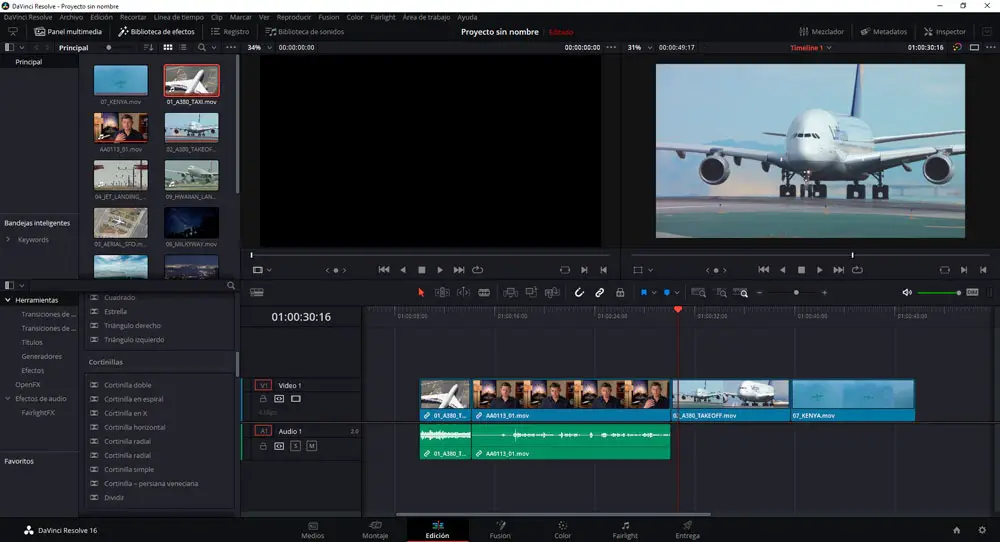Click the timeline volume speaker icon
Image resolution: width=1000 pixels, height=542 pixels.
(x=907, y=292)
